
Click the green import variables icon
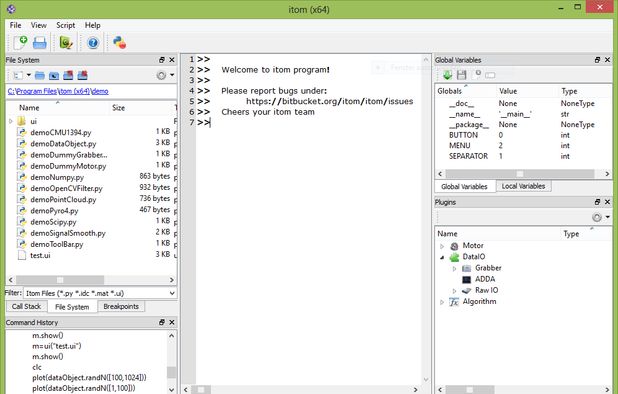[x=447, y=75]
